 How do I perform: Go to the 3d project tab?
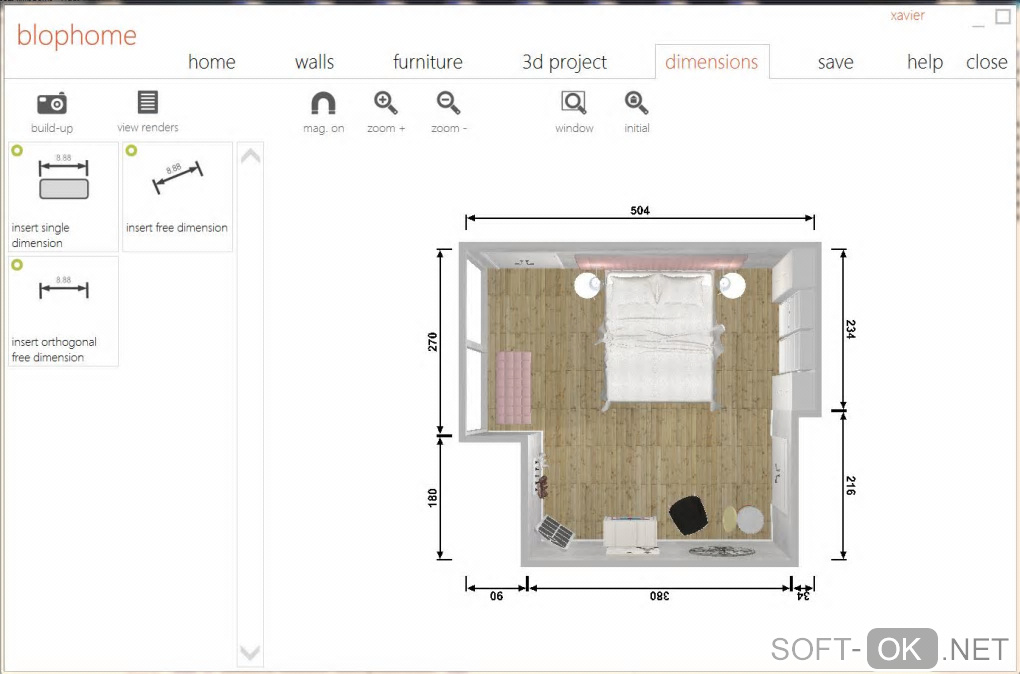pos(564,62)
